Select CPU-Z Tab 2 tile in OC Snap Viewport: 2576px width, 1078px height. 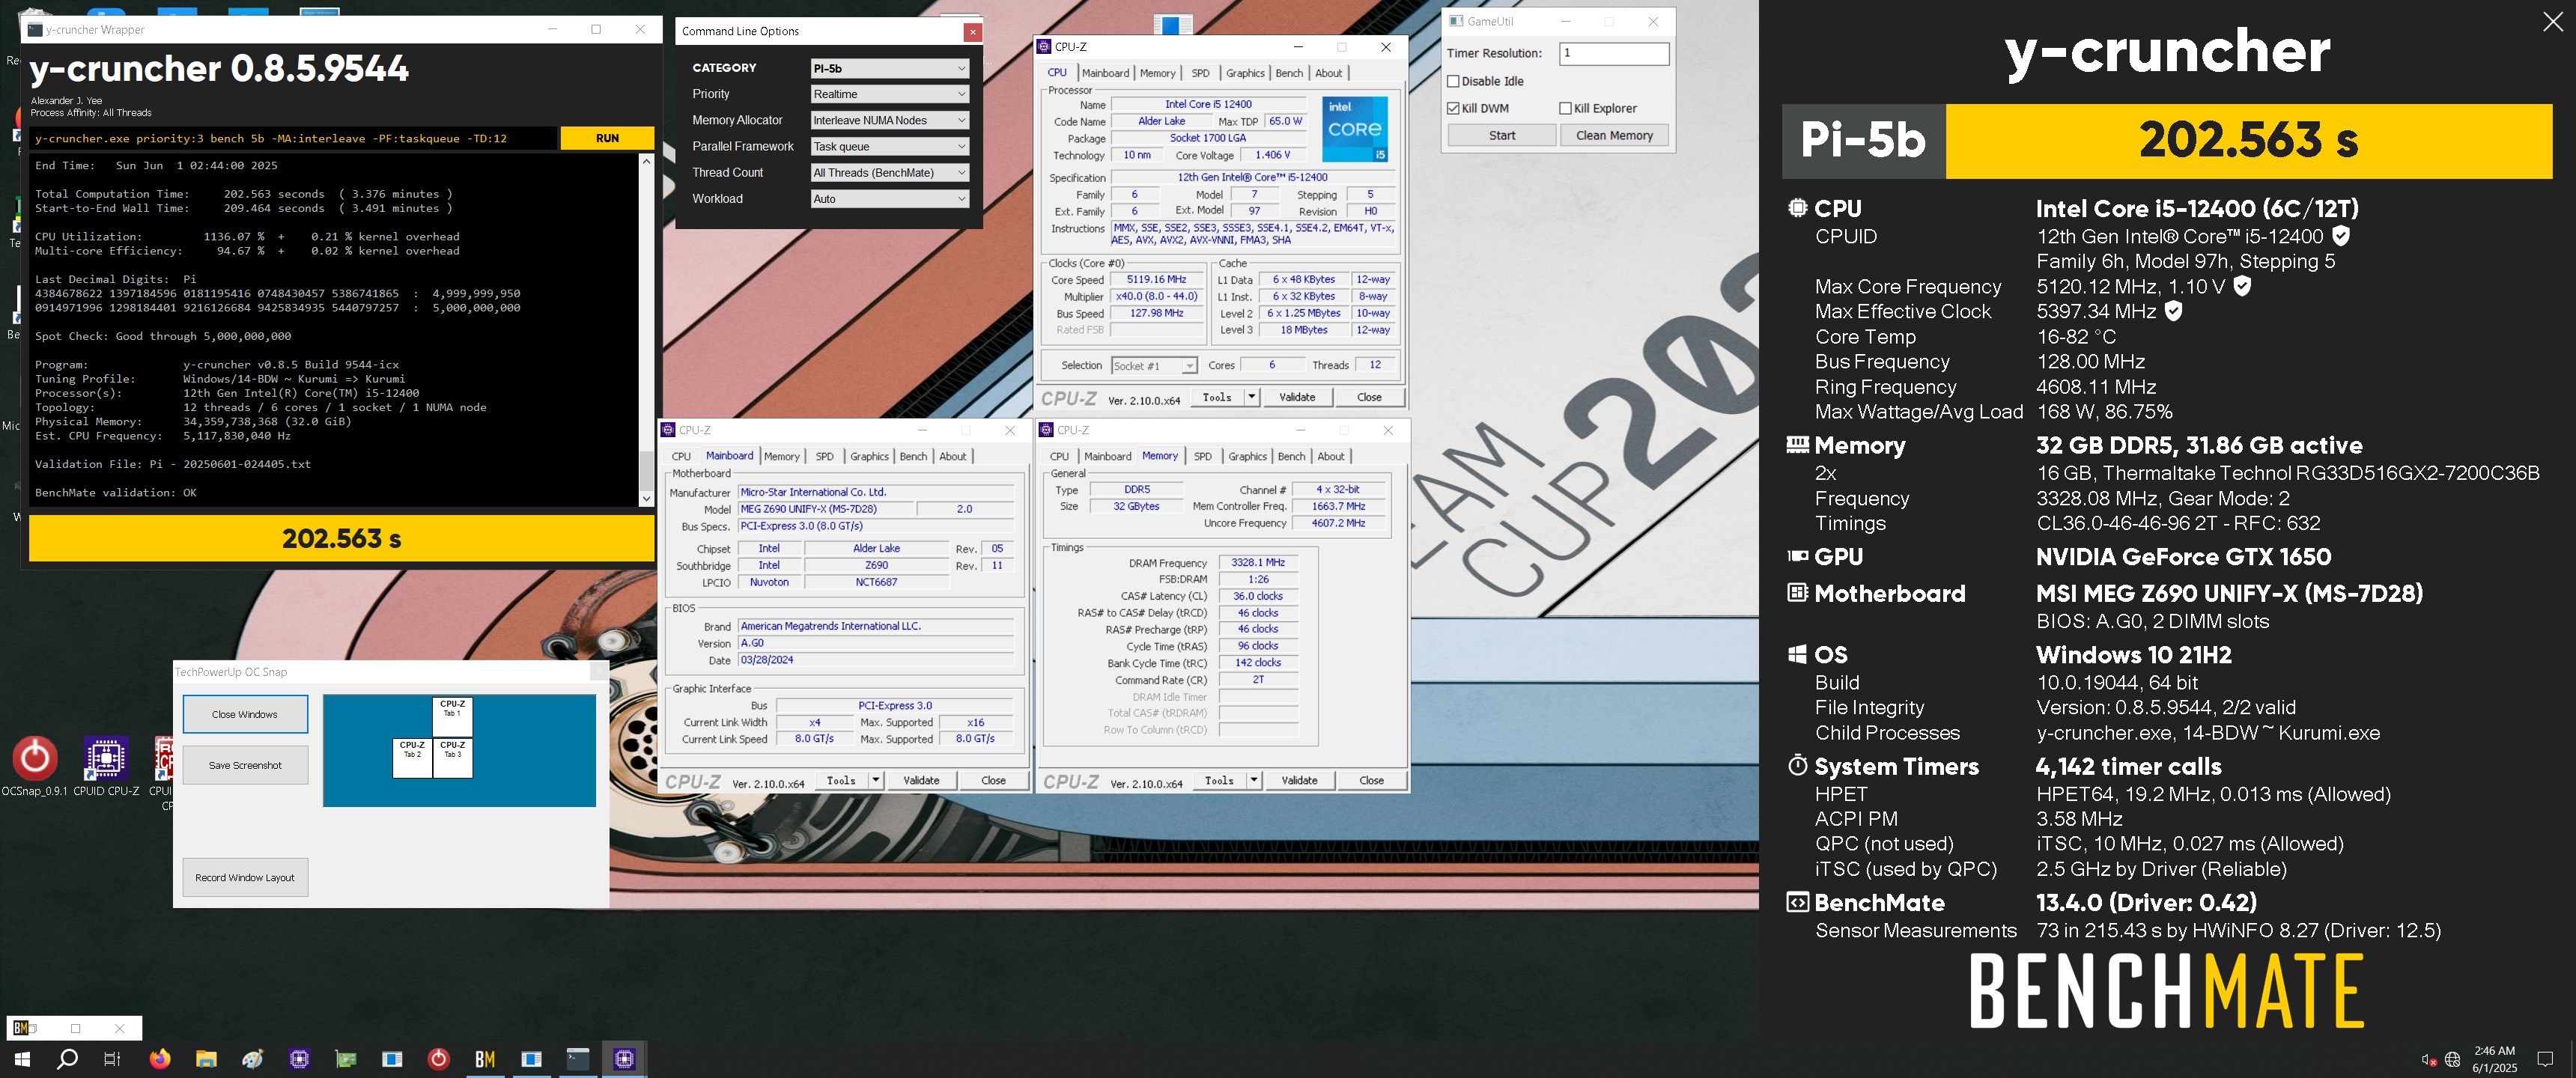point(412,758)
